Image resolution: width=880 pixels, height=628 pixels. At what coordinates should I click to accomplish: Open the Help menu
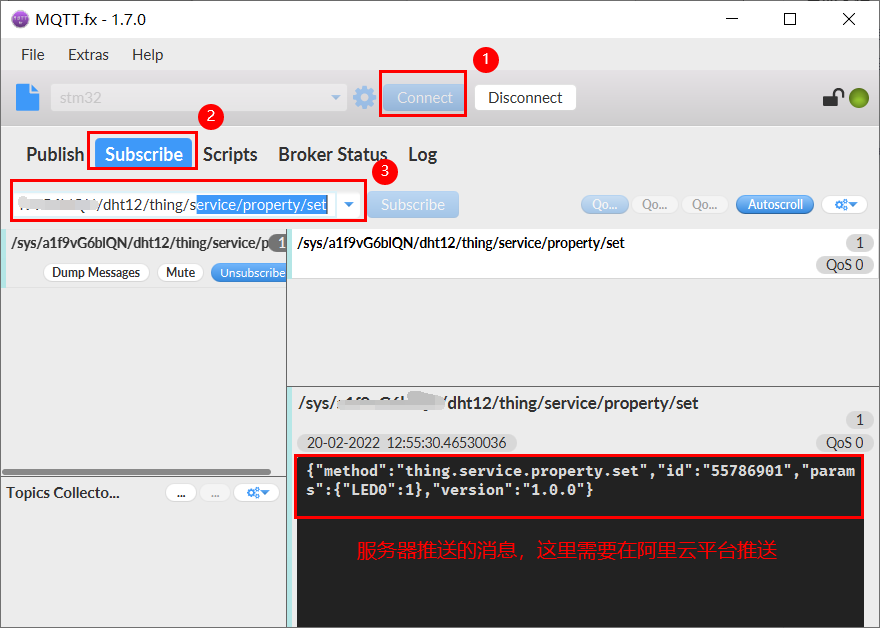point(148,55)
